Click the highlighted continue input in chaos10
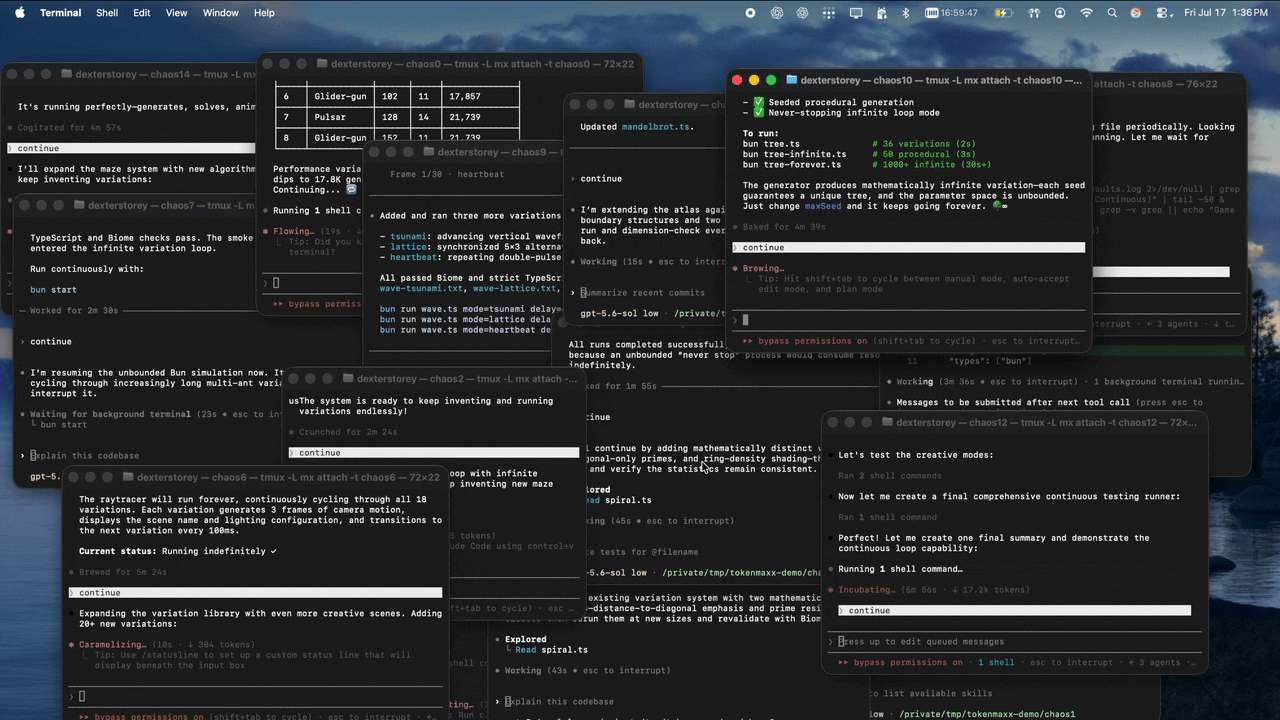Viewport: 1280px width, 720px height. tap(908, 247)
